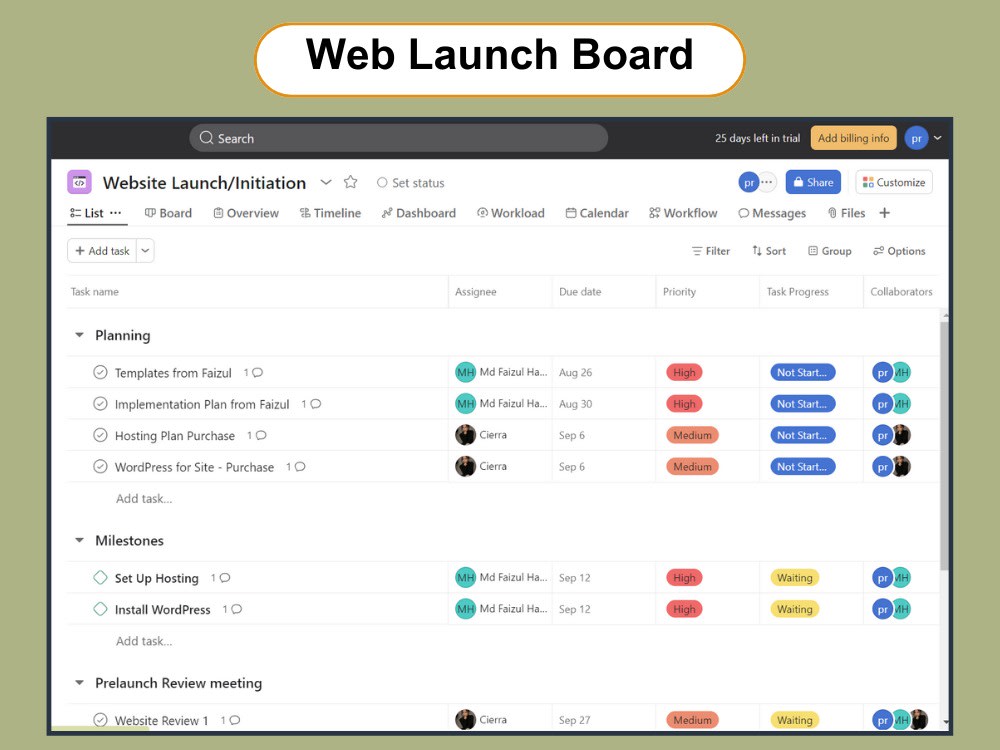Mark Website Review 1 complete

tap(100, 720)
